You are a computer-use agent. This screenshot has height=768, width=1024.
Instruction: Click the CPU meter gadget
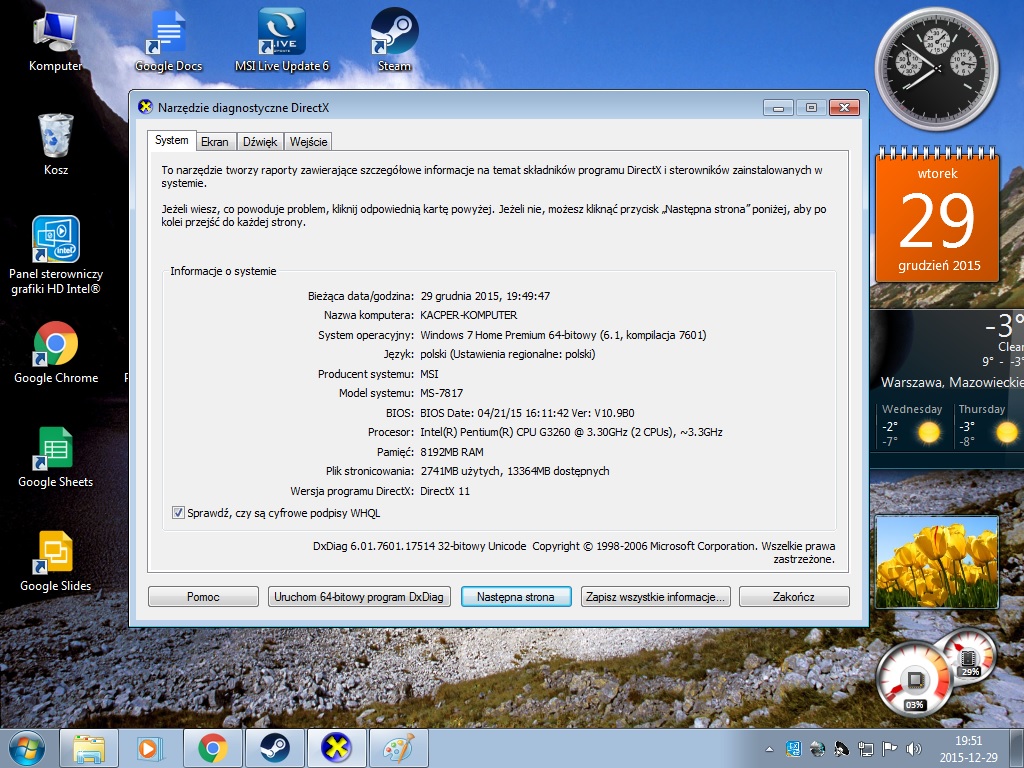click(914, 679)
